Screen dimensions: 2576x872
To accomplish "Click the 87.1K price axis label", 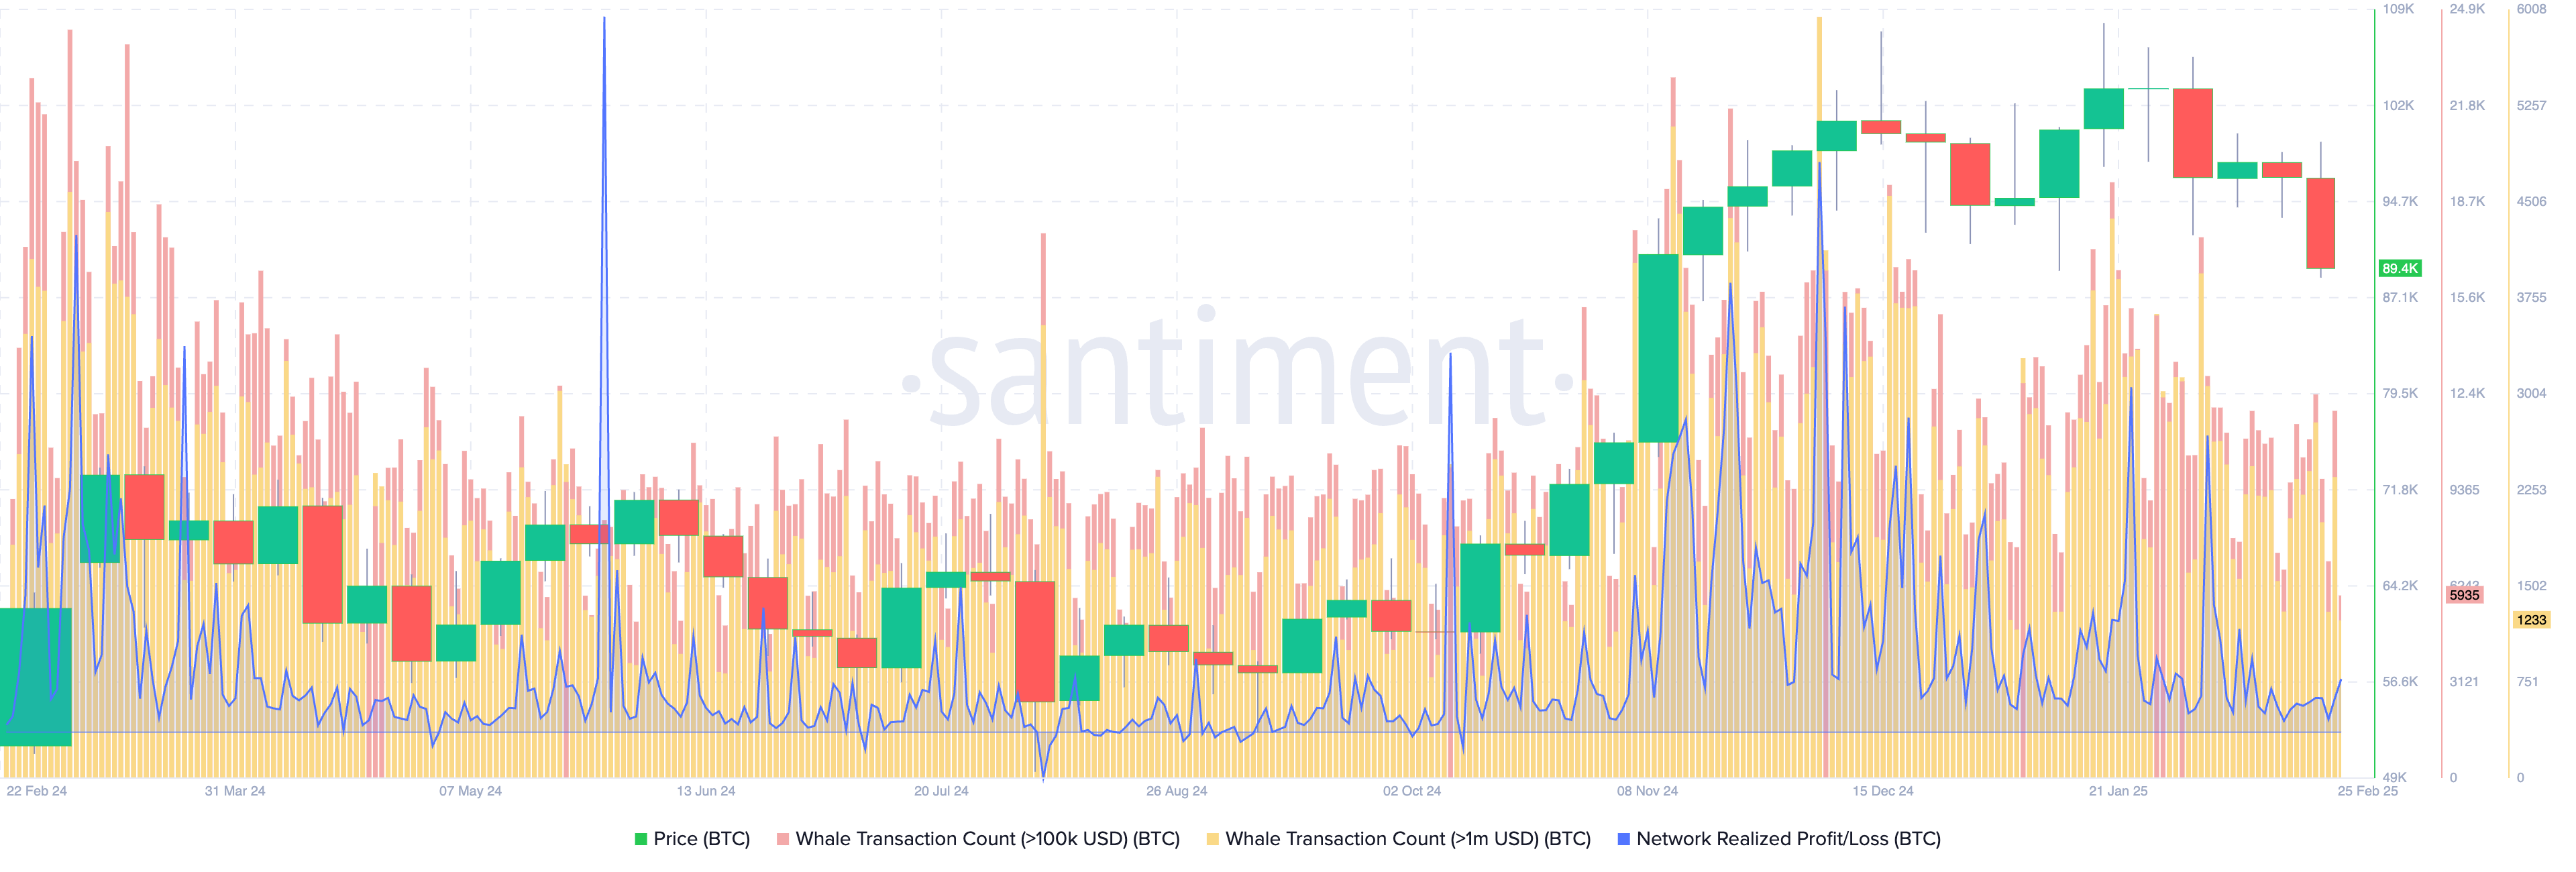I will (2400, 297).
